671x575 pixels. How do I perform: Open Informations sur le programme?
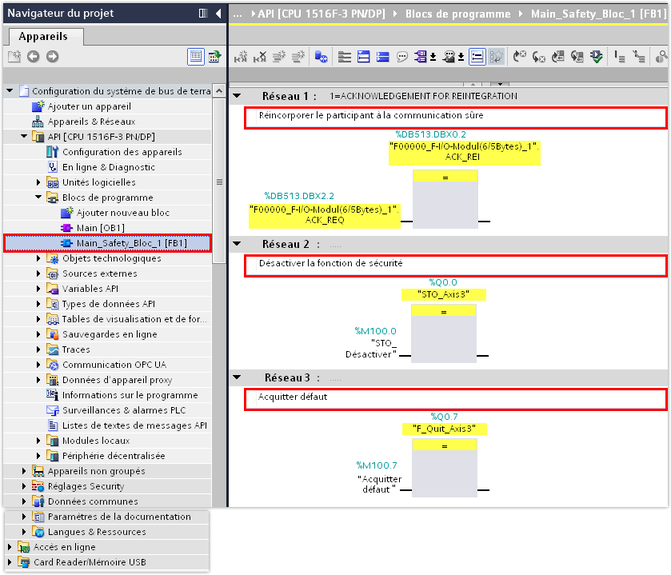point(129,395)
